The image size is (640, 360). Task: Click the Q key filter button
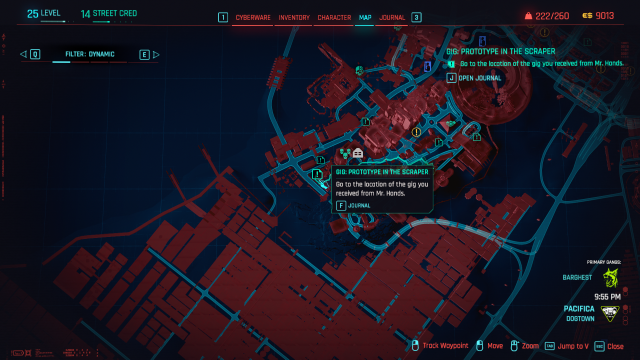click(35, 54)
